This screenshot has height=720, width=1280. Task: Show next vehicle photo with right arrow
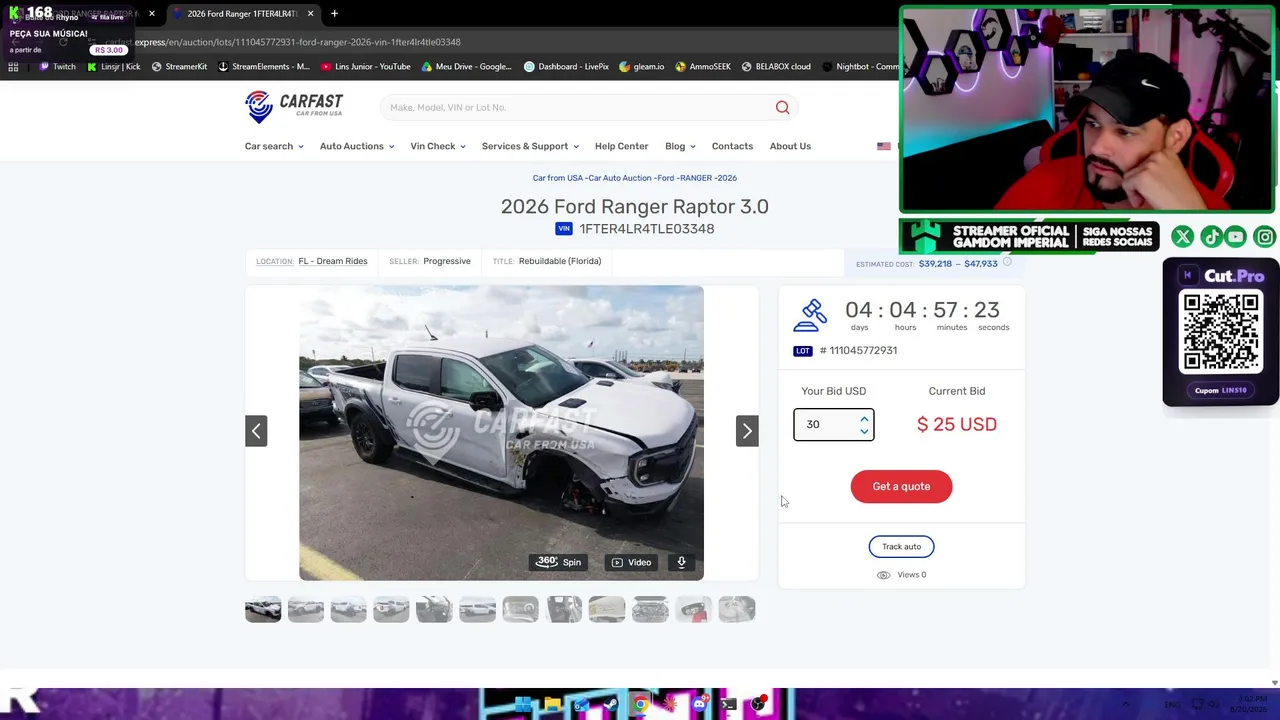[x=747, y=431]
